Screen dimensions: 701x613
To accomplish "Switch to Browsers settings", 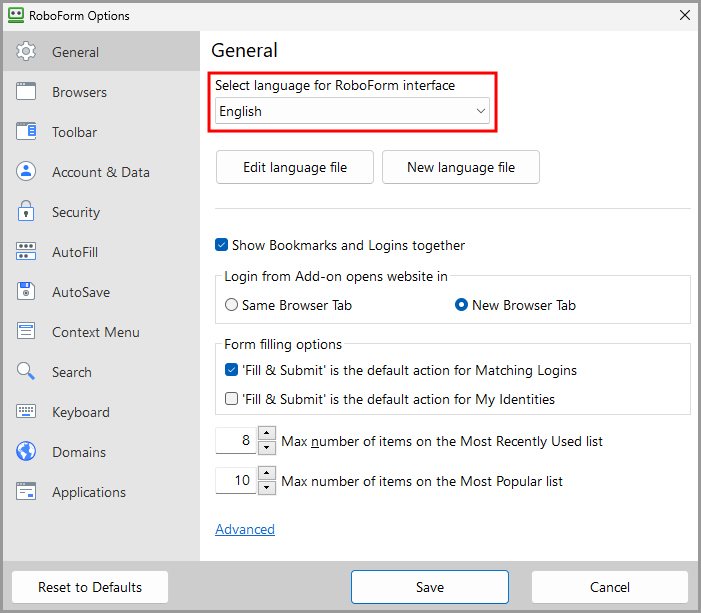I will coord(101,92).
